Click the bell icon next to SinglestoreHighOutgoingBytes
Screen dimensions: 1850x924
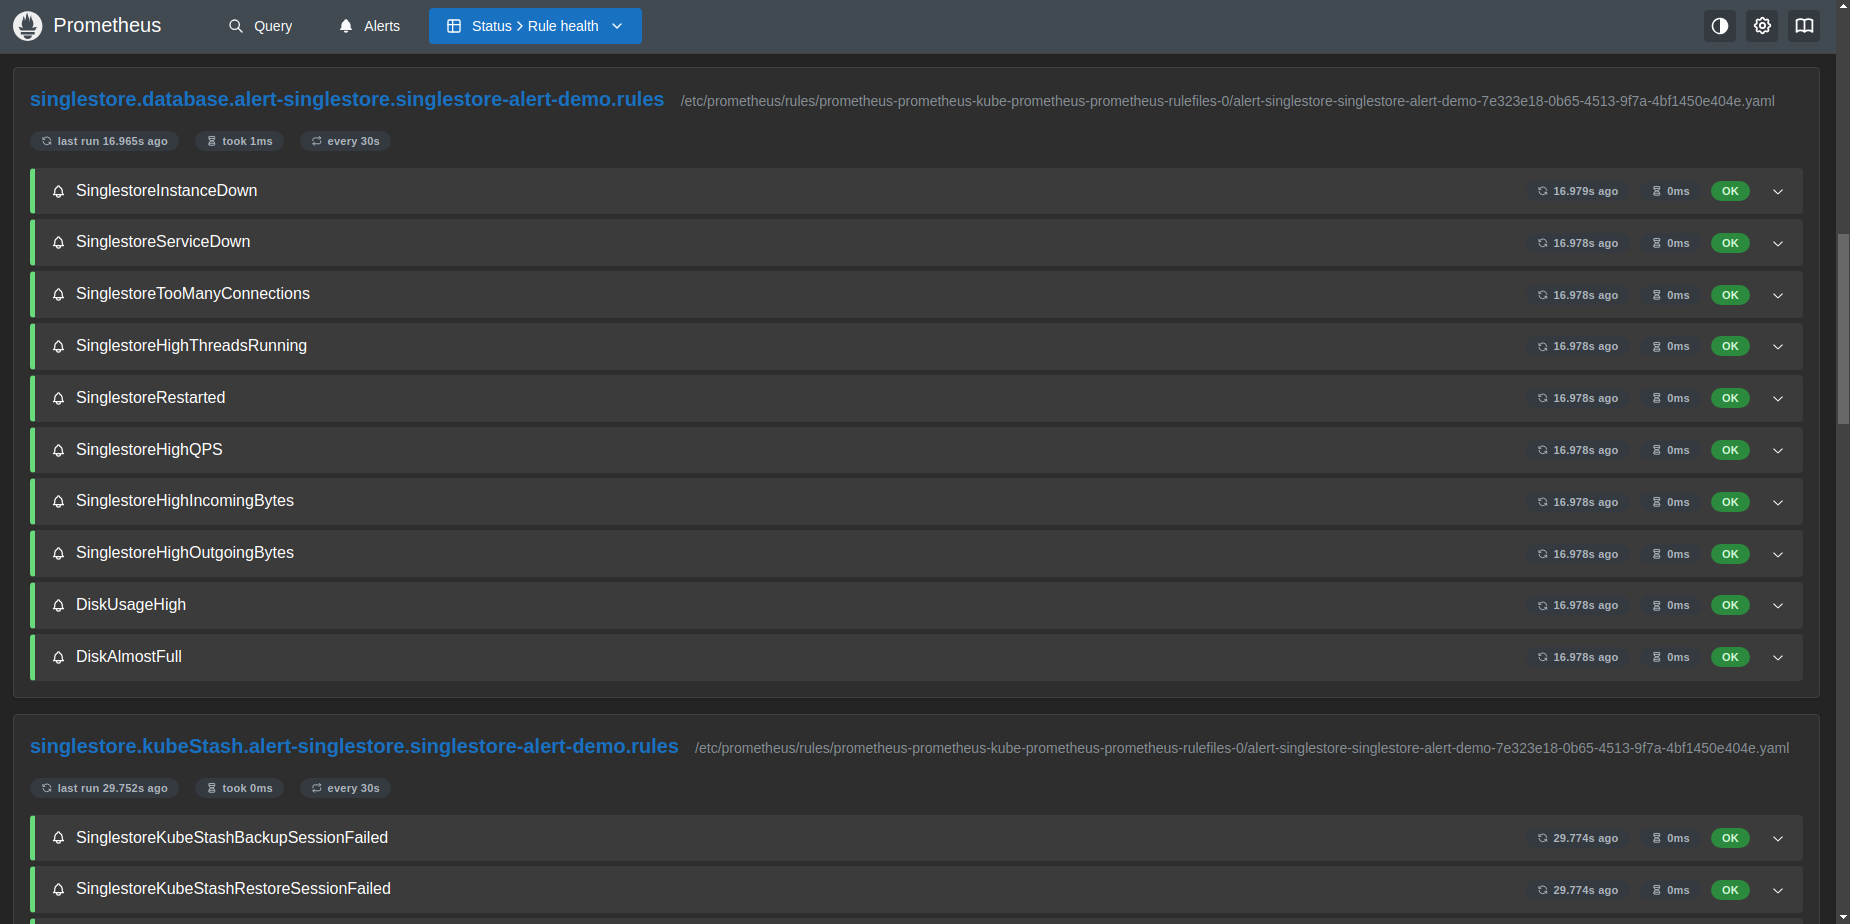pos(58,553)
